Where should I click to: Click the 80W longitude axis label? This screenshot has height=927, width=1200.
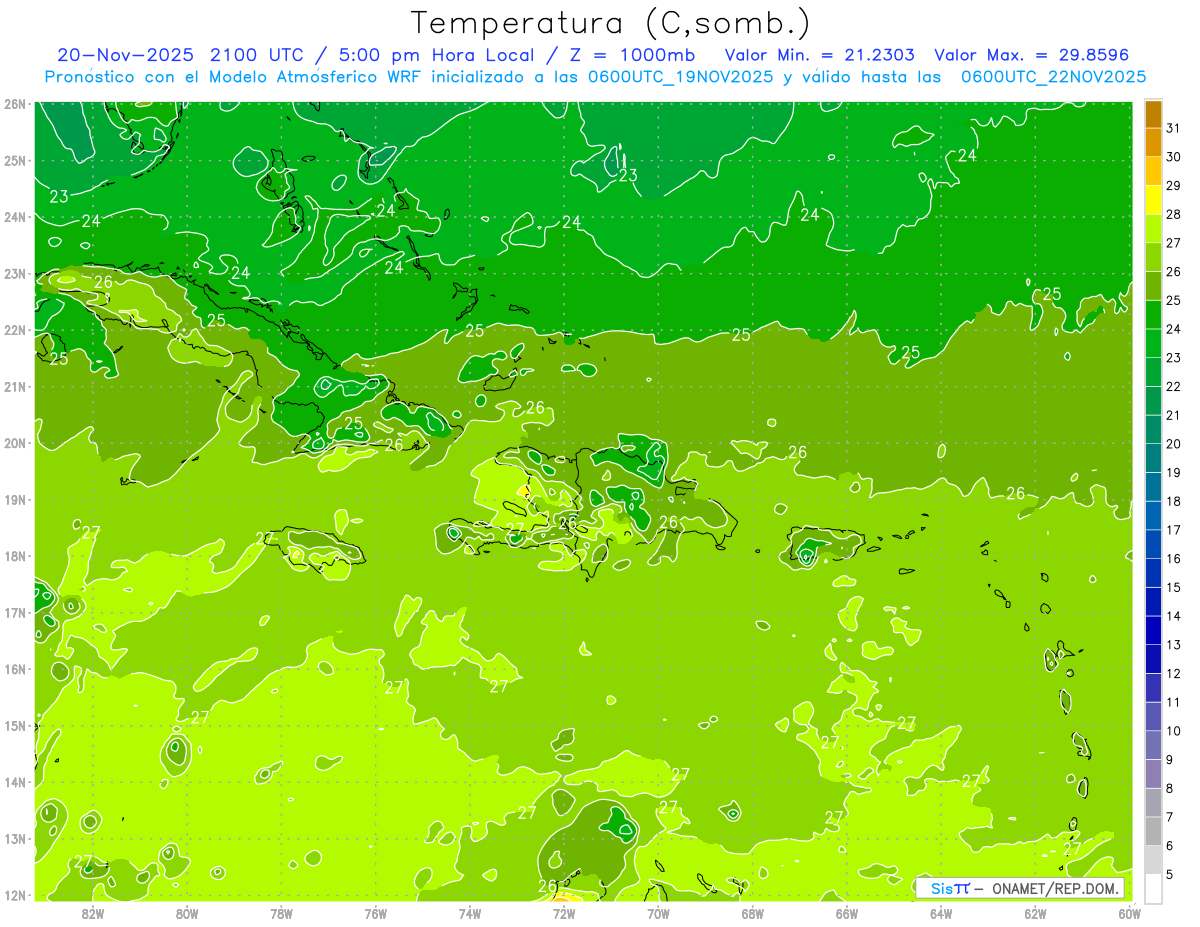pyautogui.click(x=186, y=913)
